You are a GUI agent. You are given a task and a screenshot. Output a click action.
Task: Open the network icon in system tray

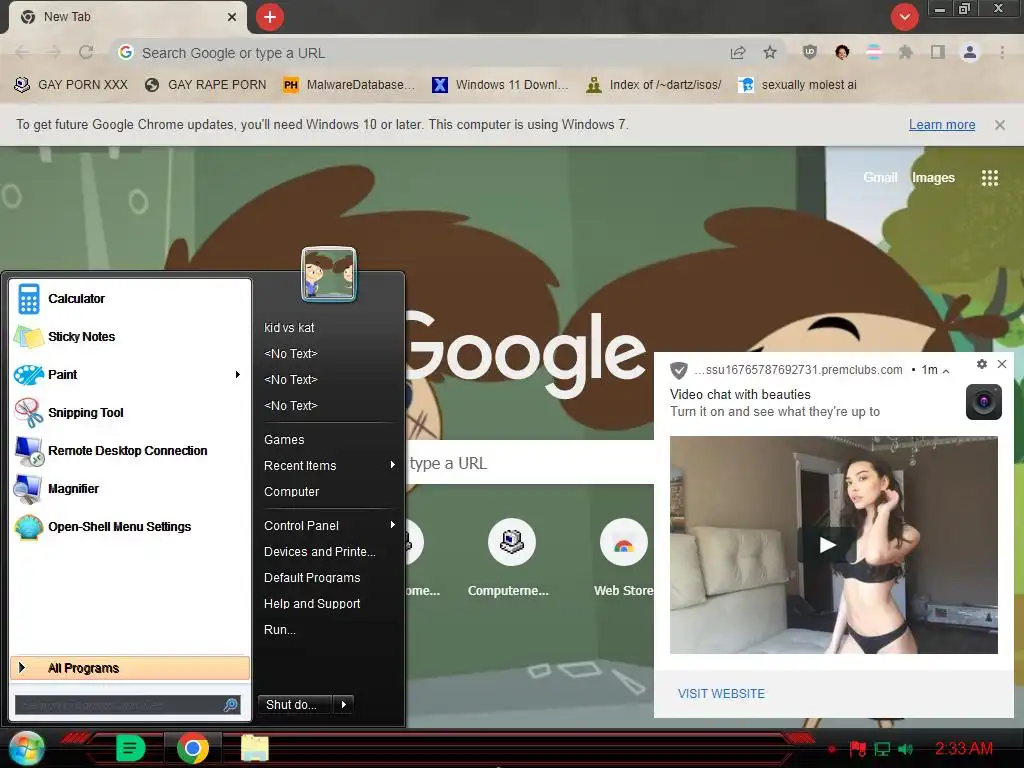(882, 748)
